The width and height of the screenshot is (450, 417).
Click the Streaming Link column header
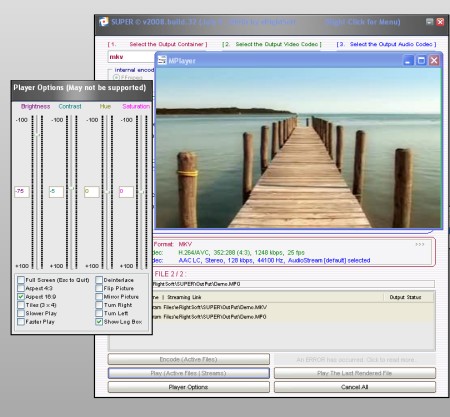tap(184, 297)
